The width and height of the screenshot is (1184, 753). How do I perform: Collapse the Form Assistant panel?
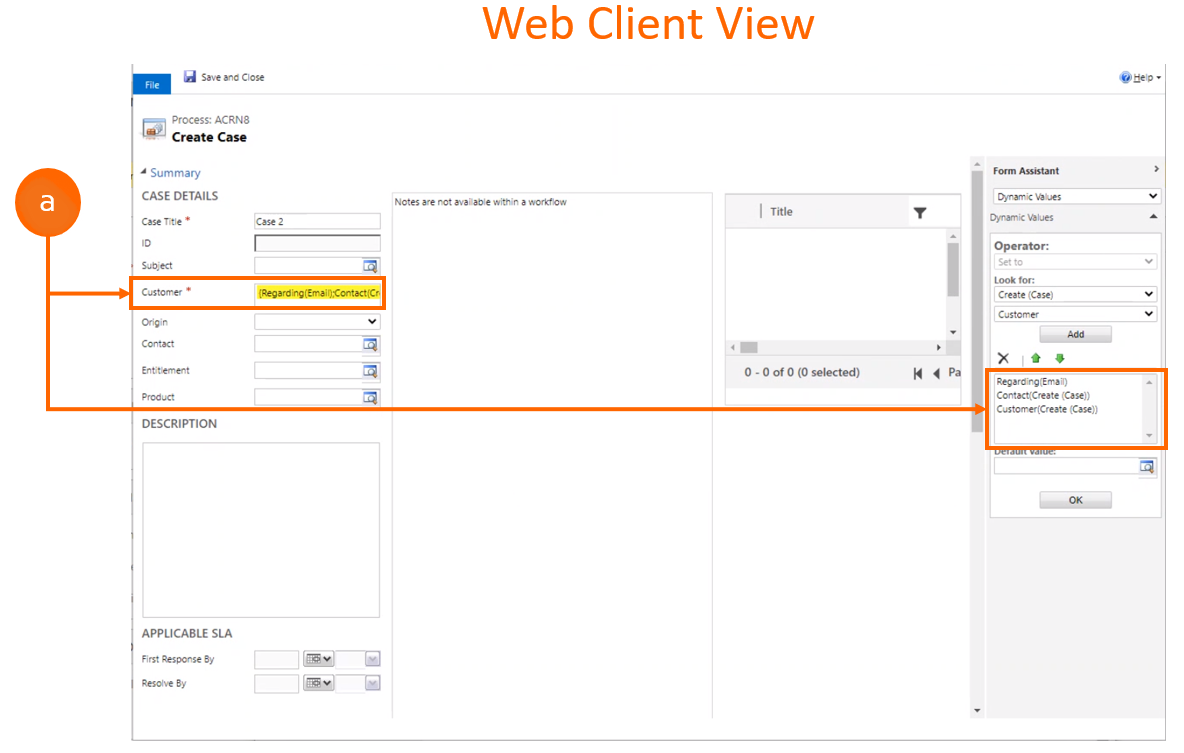[1156, 169]
